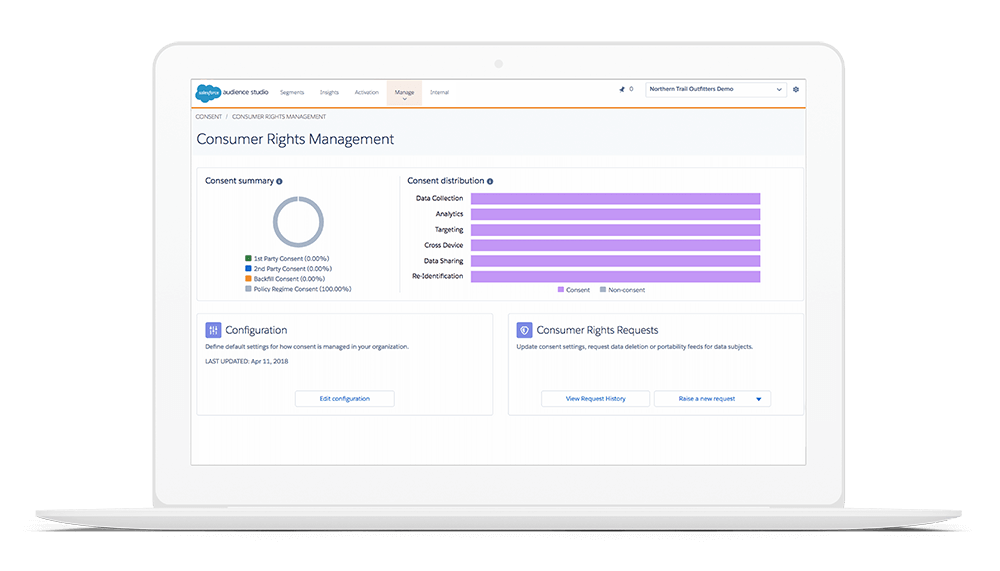Viewport: 1000px width, 571px height.
Task: Click the consent summary donut chart
Action: pos(298,222)
